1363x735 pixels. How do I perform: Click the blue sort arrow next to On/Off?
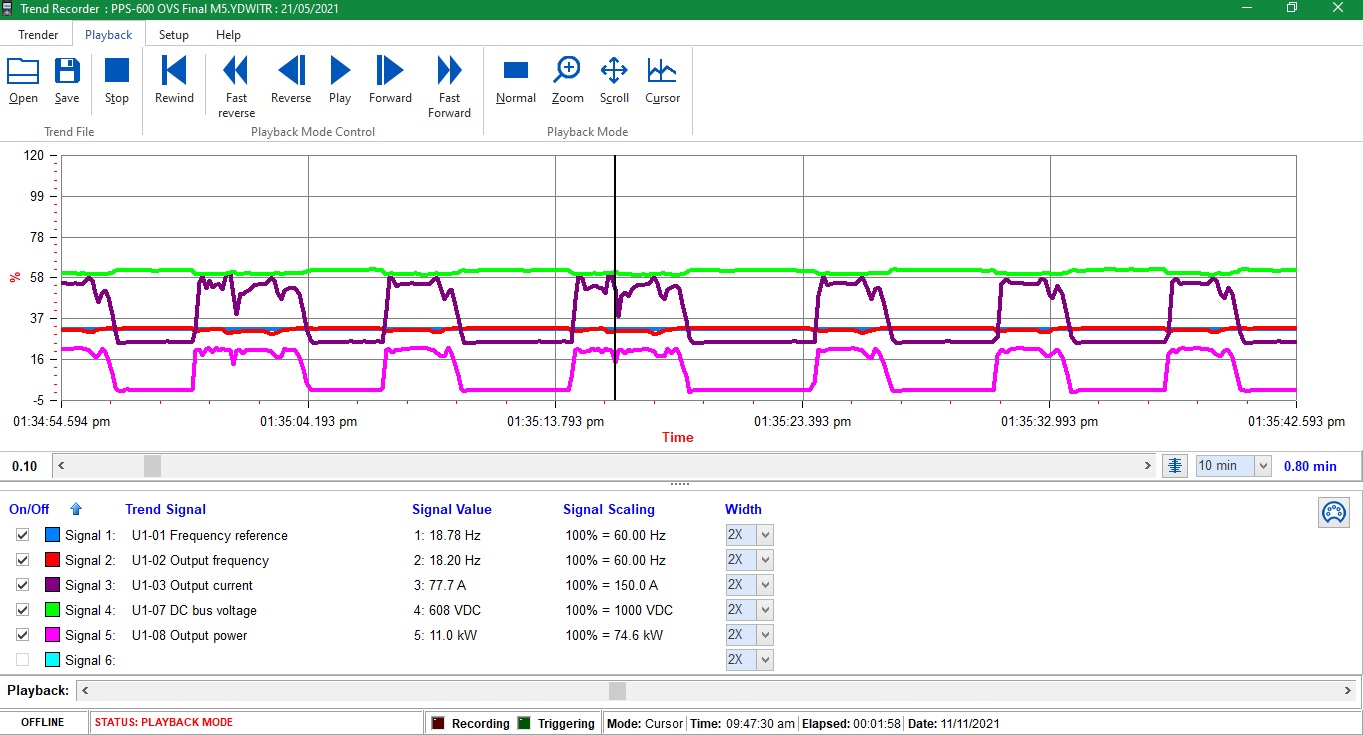click(x=76, y=509)
